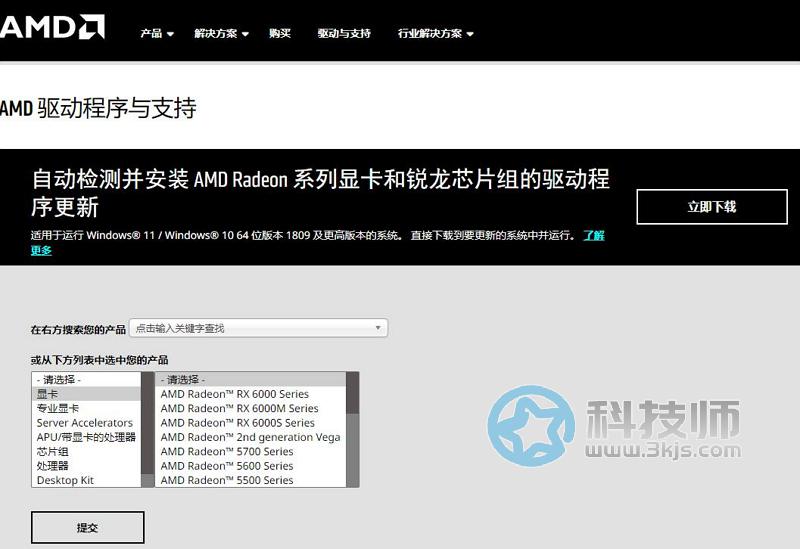
Task: Expand the 解决方案 menu
Action: (x=221, y=34)
